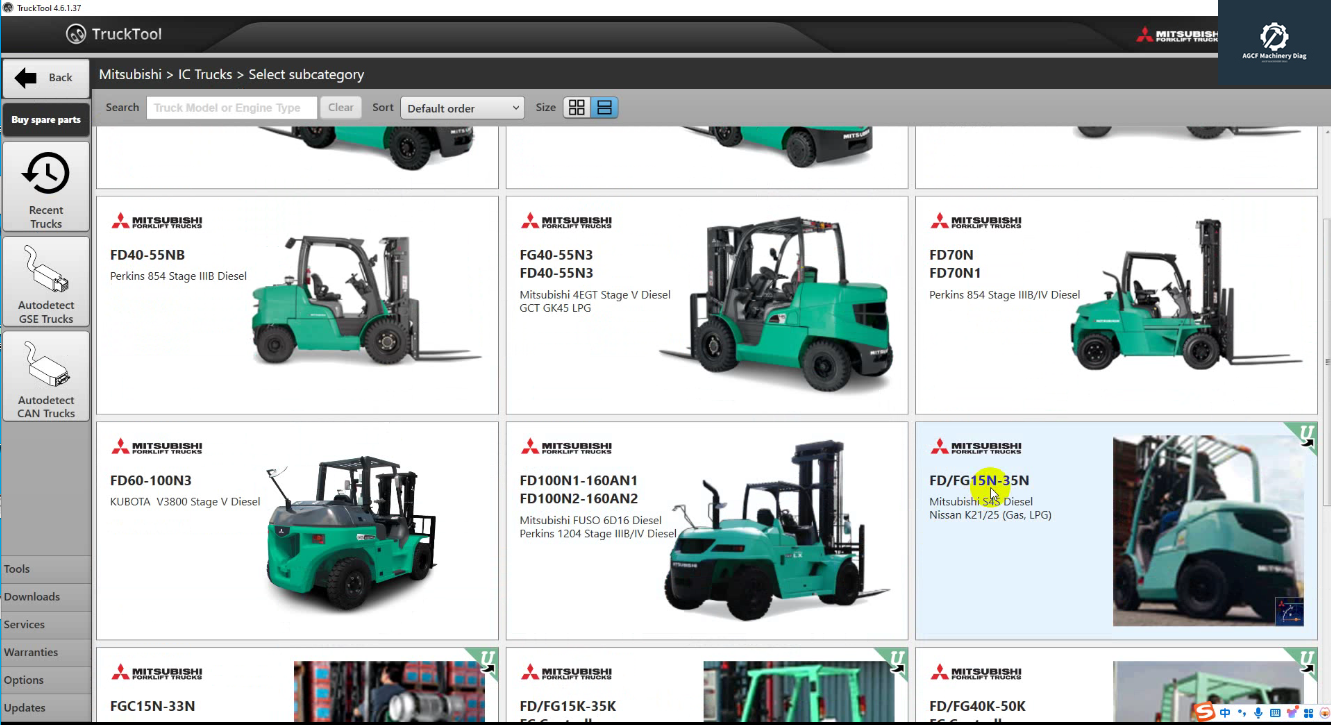Open Recent Trucks from the sidebar
The width and height of the screenshot is (1331, 725).
45,187
